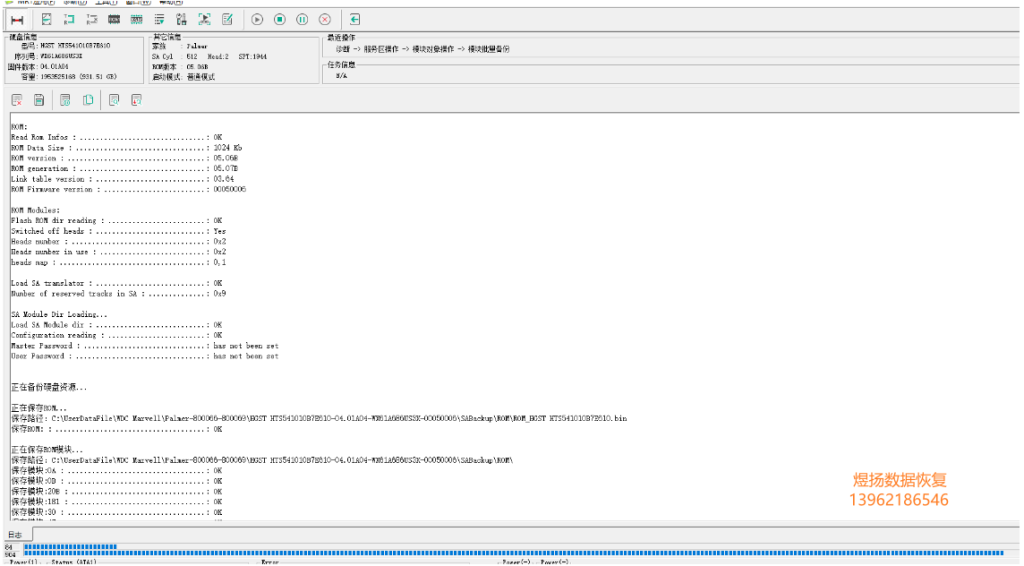Click the 'Status (ATA1)' status bar entry

(74, 562)
